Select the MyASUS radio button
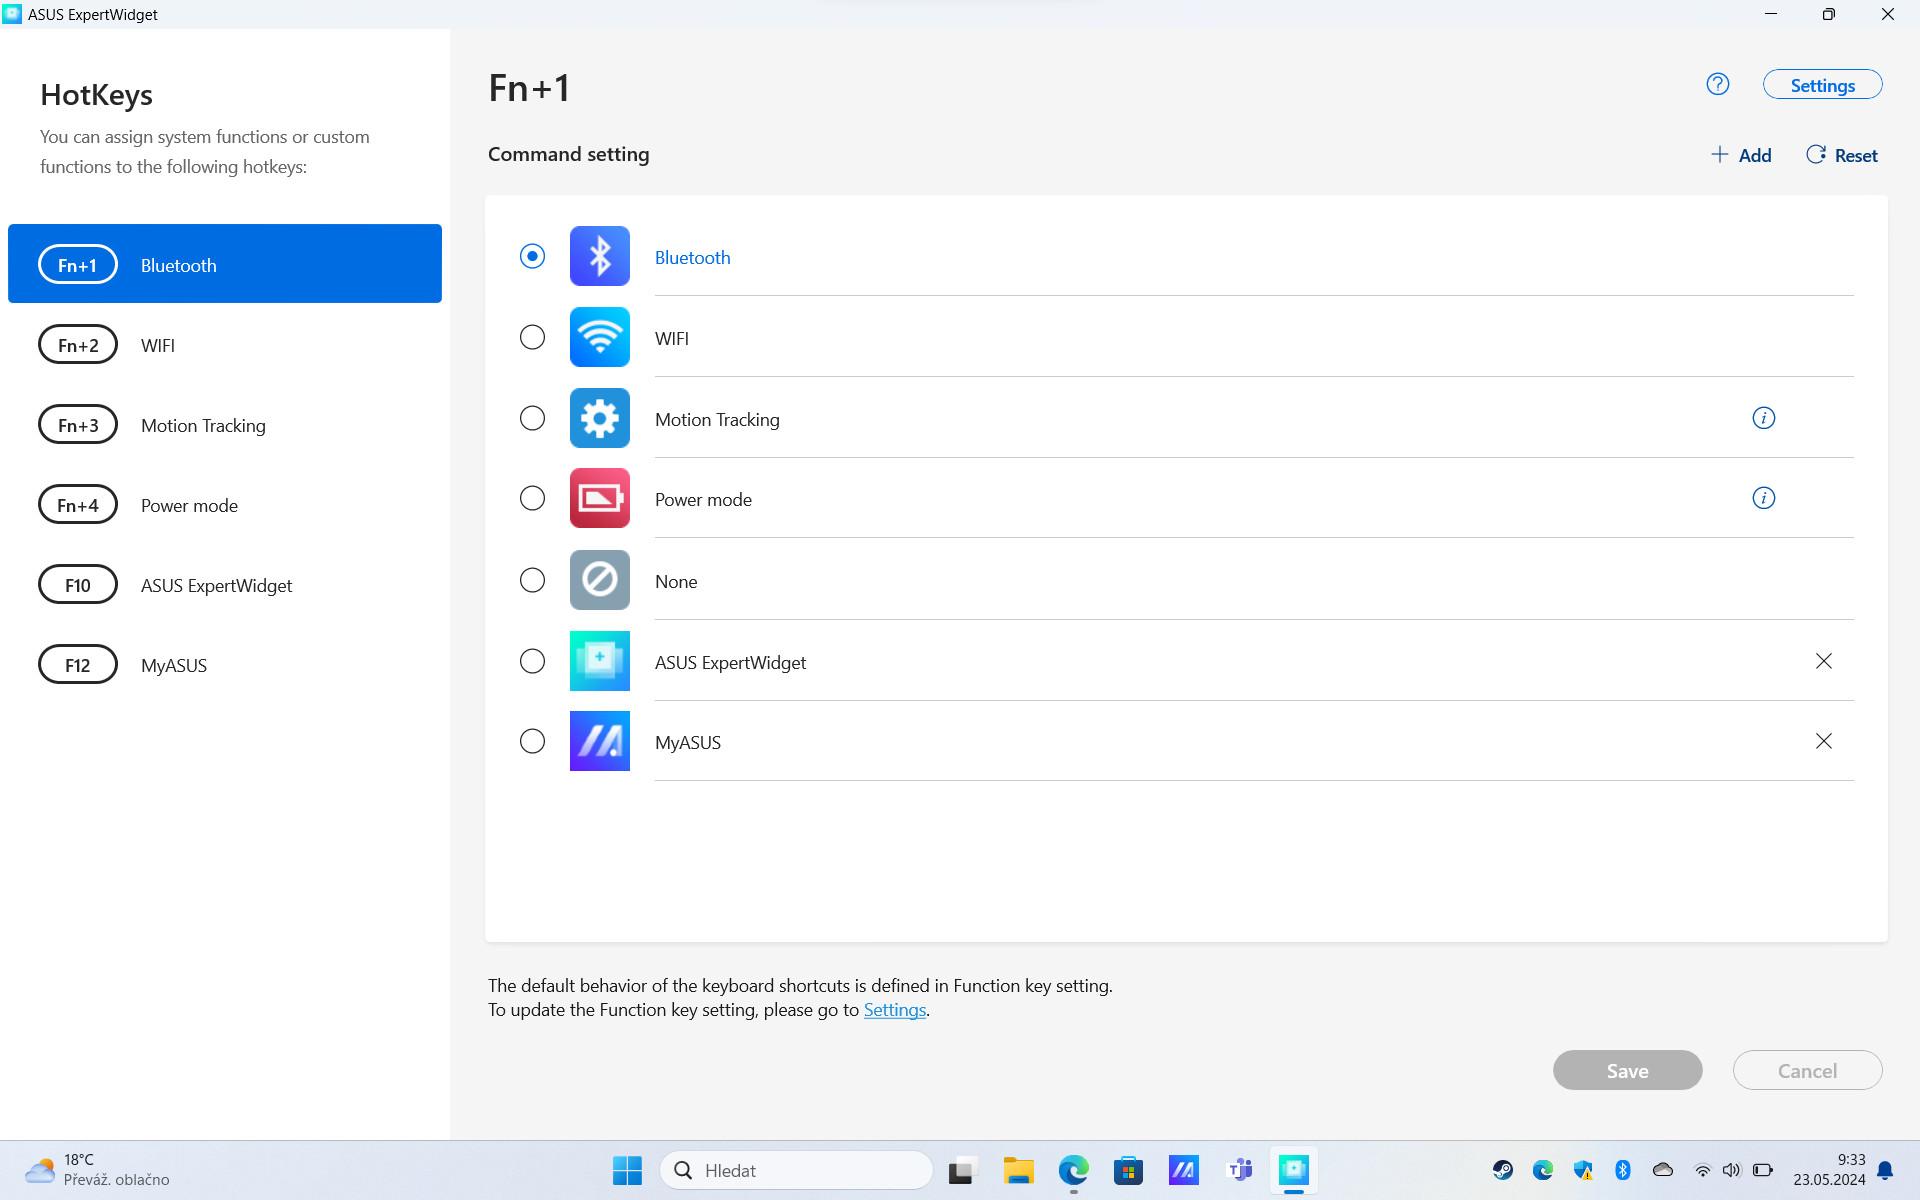This screenshot has width=1920, height=1200. 532,741
